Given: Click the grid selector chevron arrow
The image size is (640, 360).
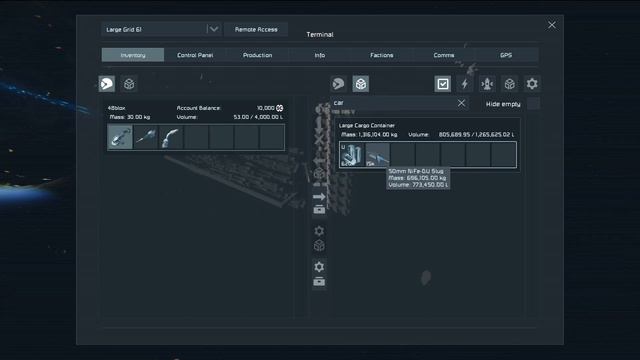Looking at the screenshot, I should pos(213,29).
